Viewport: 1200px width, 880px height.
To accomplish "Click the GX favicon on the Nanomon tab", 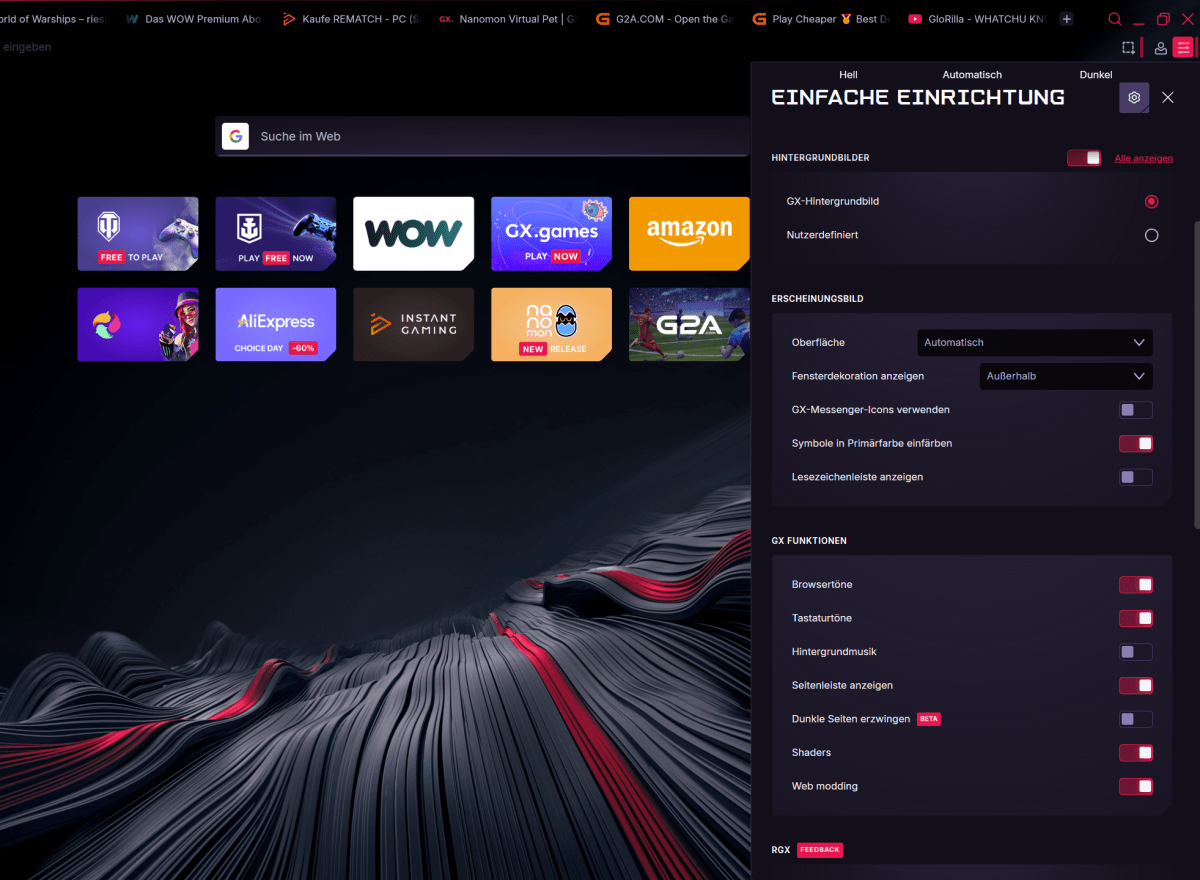I will [x=446, y=18].
